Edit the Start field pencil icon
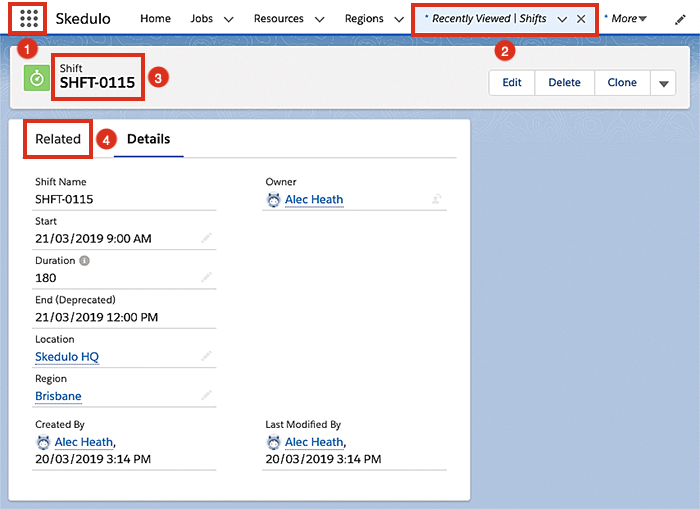Viewport: 700px width, 509px height. point(206,238)
